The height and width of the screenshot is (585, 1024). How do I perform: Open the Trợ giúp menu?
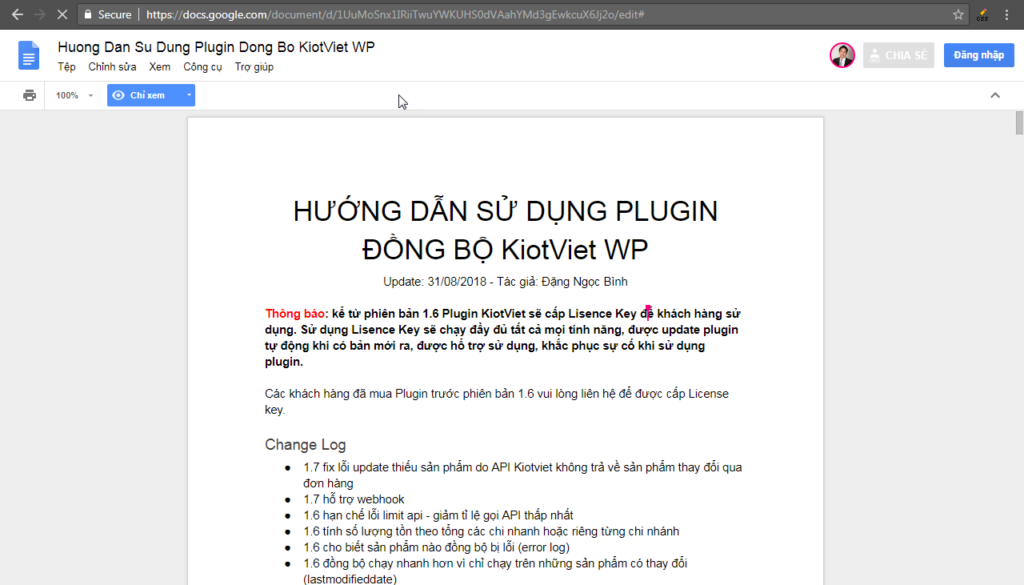coord(254,67)
